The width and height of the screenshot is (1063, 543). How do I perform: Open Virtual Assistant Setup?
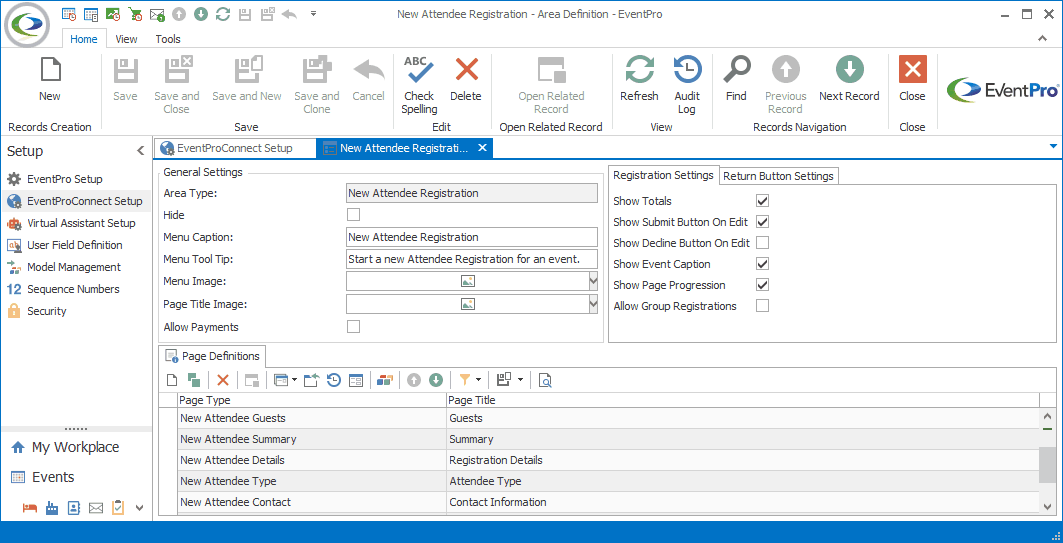[81, 223]
